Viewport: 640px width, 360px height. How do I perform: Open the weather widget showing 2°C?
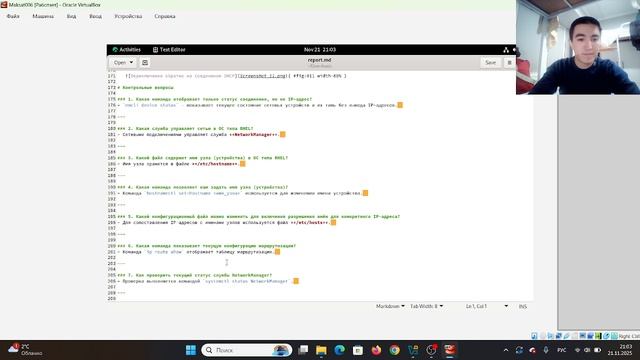tap(25, 349)
